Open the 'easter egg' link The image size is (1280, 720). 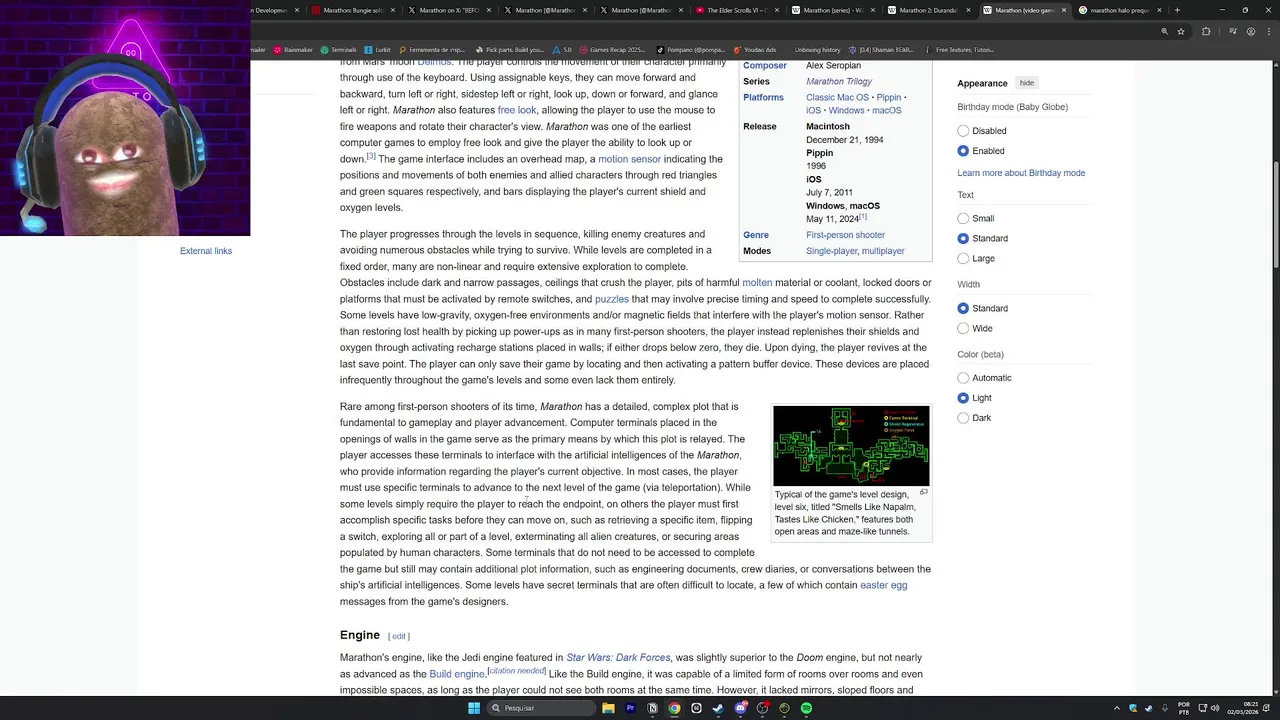(x=884, y=585)
